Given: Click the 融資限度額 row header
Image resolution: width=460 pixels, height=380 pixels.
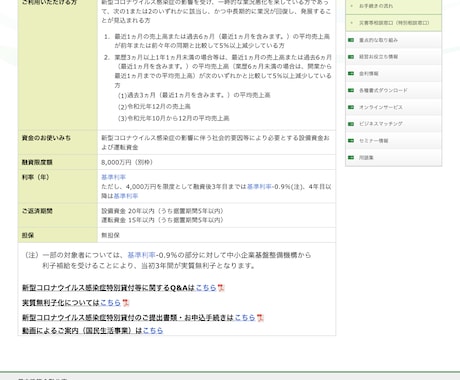Looking at the screenshot, I should 58,162.
